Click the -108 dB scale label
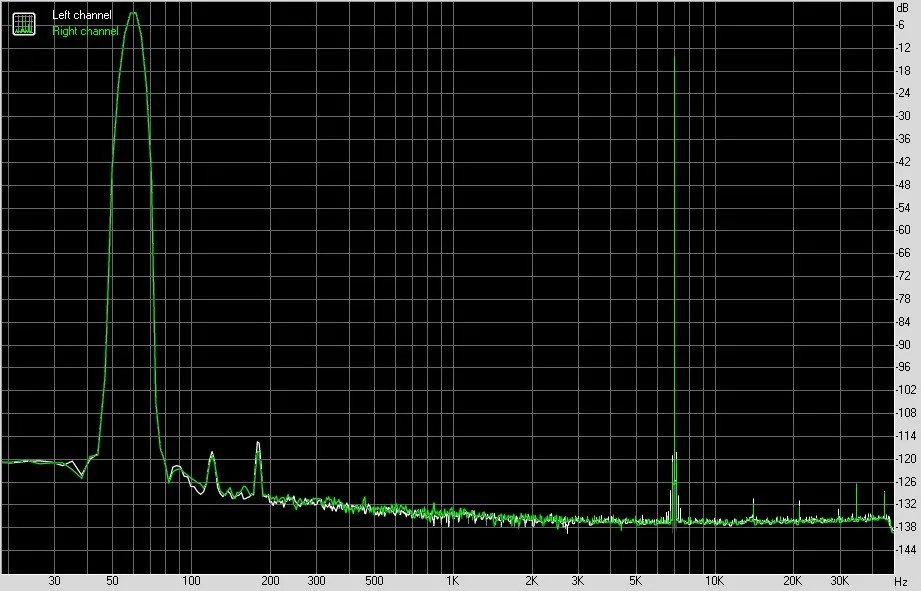The image size is (921, 591). click(x=905, y=412)
